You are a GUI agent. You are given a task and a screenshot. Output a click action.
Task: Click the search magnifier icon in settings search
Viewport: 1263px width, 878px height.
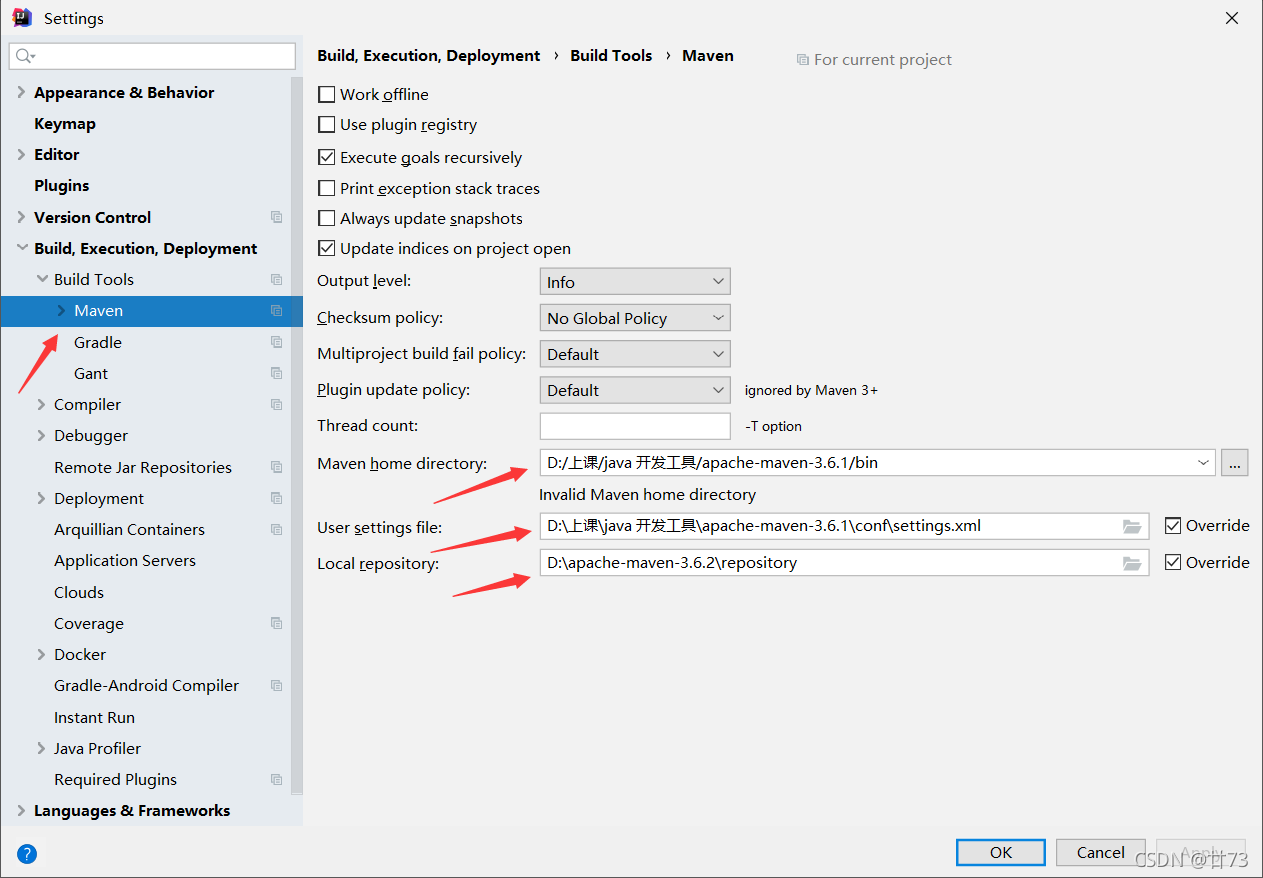(25, 56)
